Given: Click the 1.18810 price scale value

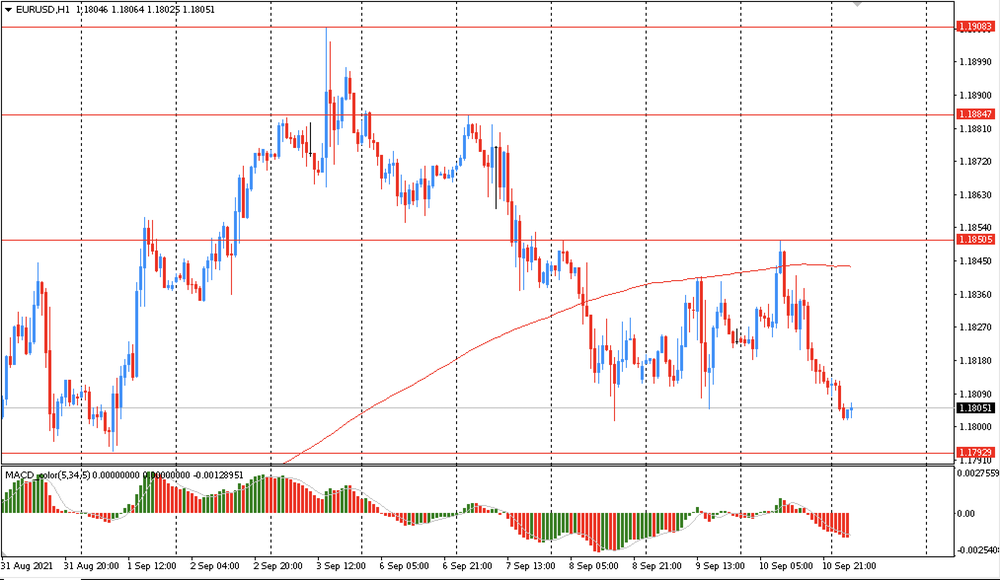Looking at the screenshot, I should [976, 129].
